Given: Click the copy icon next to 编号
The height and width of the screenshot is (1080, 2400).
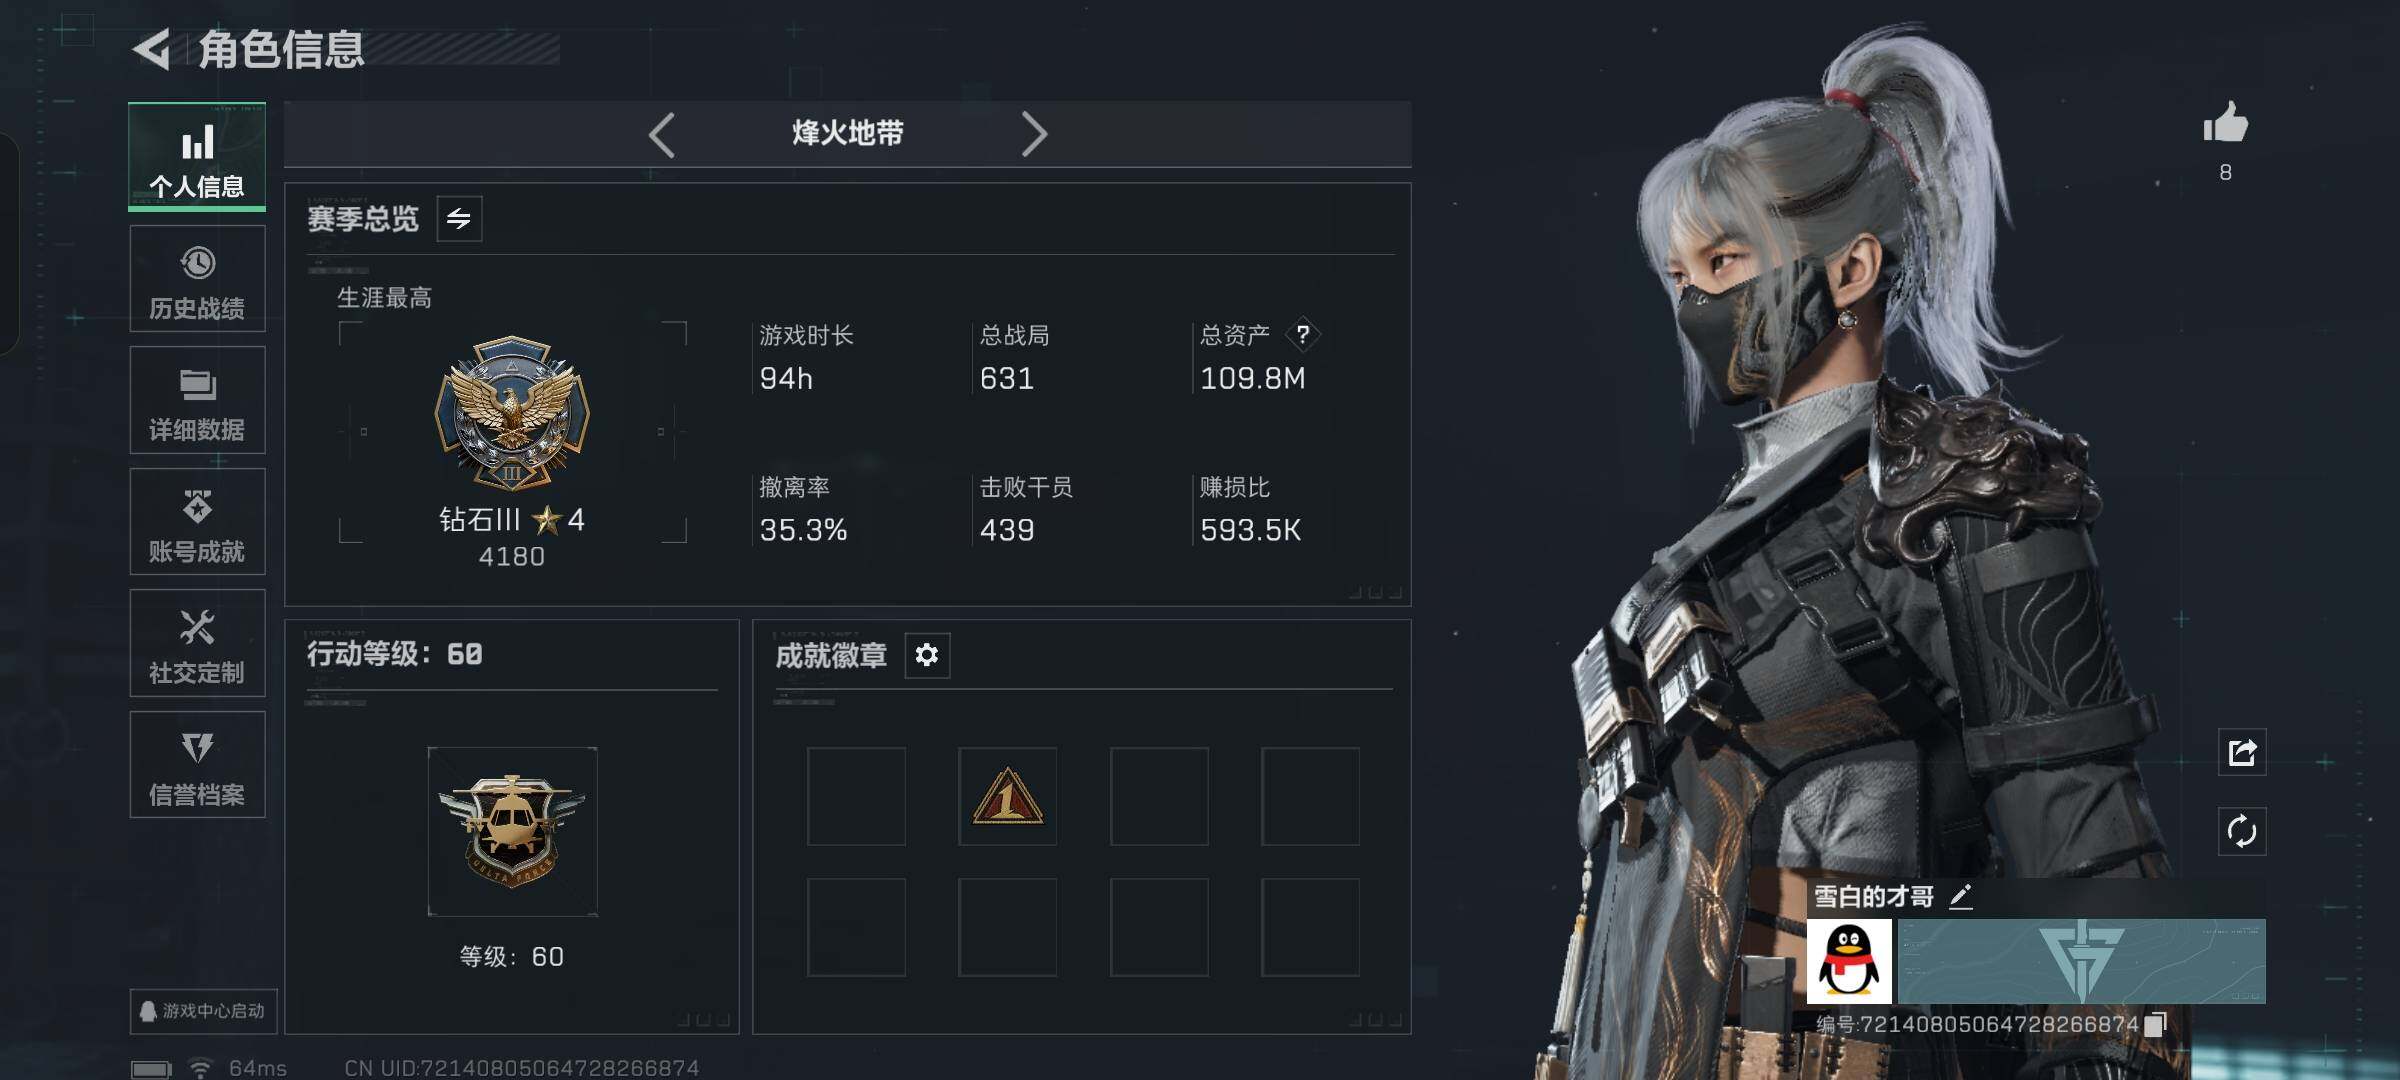Looking at the screenshot, I should 2156,1024.
